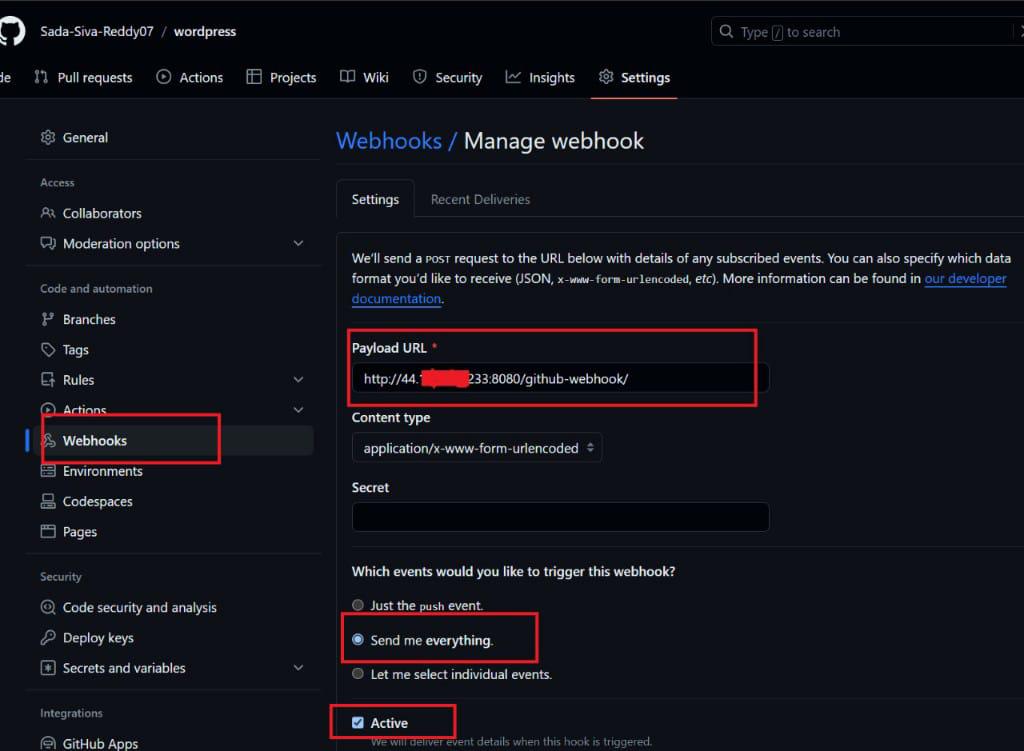Open Webhooks in the sidebar
The image size is (1024, 751).
pyautogui.click(x=171, y=440)
